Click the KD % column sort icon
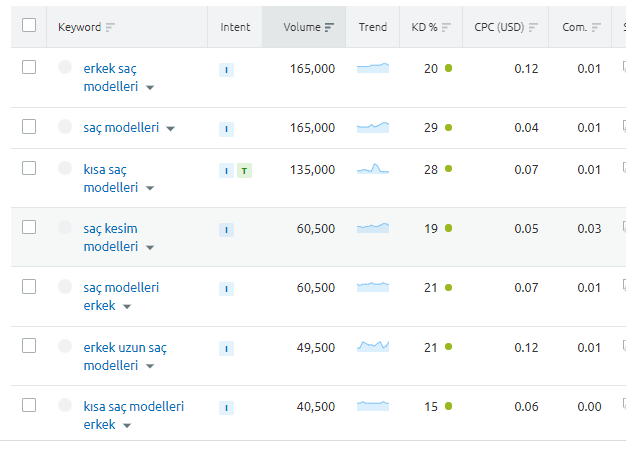The height and width of the screenshot is (465, 626). pyautogui.click(x=446, y=27)
